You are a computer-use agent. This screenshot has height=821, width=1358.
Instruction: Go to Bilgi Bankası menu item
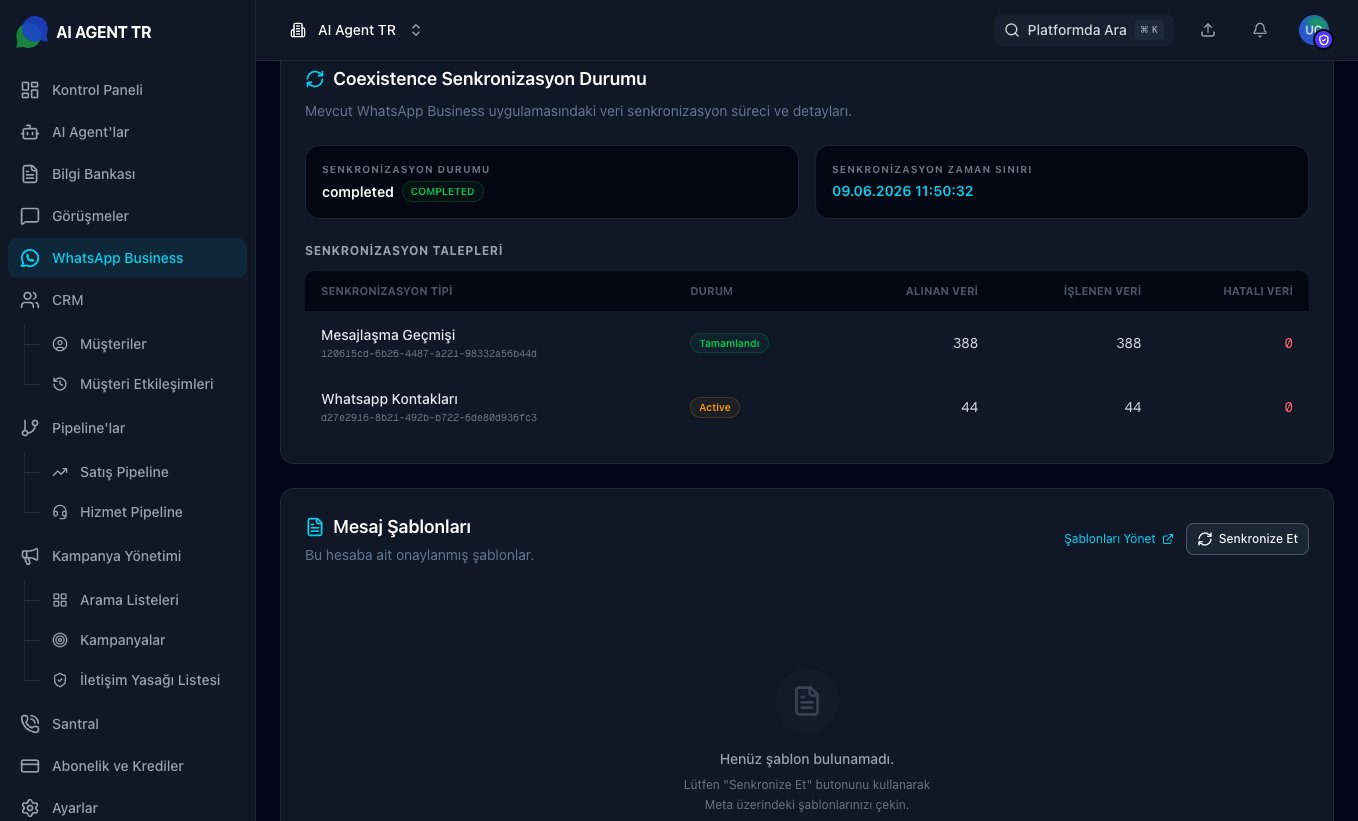coord(127,174)
